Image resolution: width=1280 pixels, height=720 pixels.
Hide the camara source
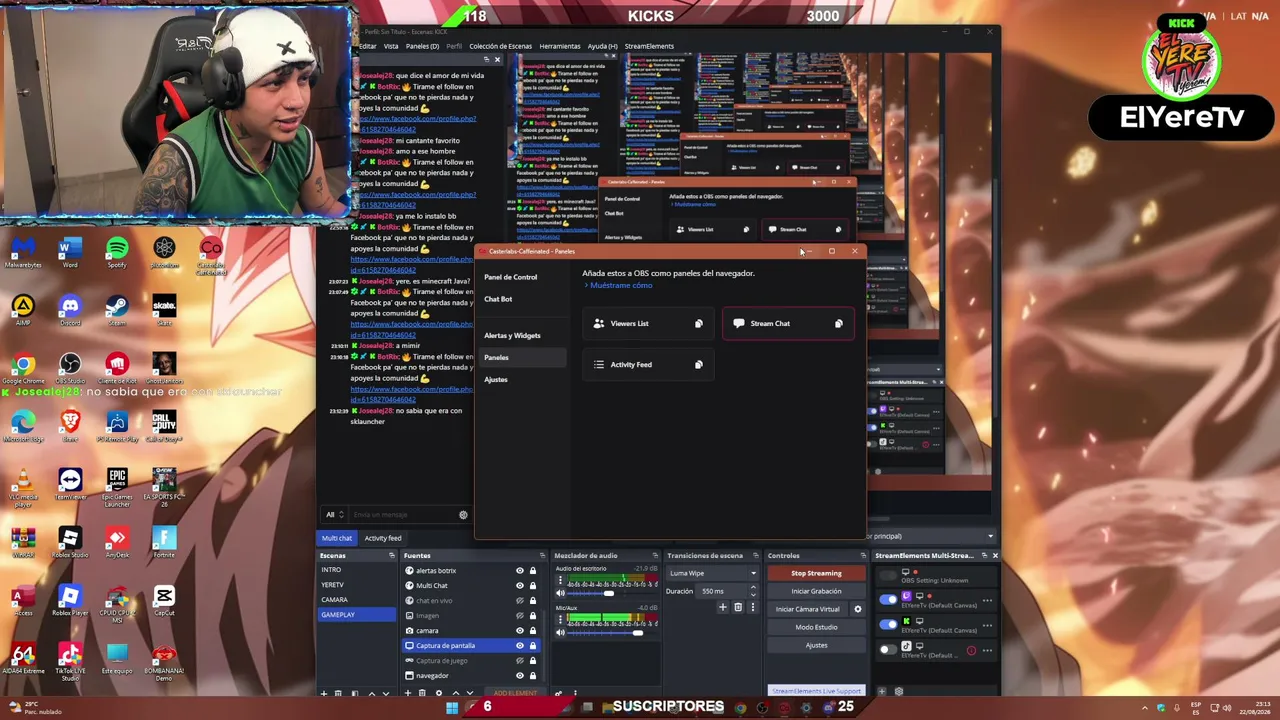pyautogui.click(x=519, y=631)
